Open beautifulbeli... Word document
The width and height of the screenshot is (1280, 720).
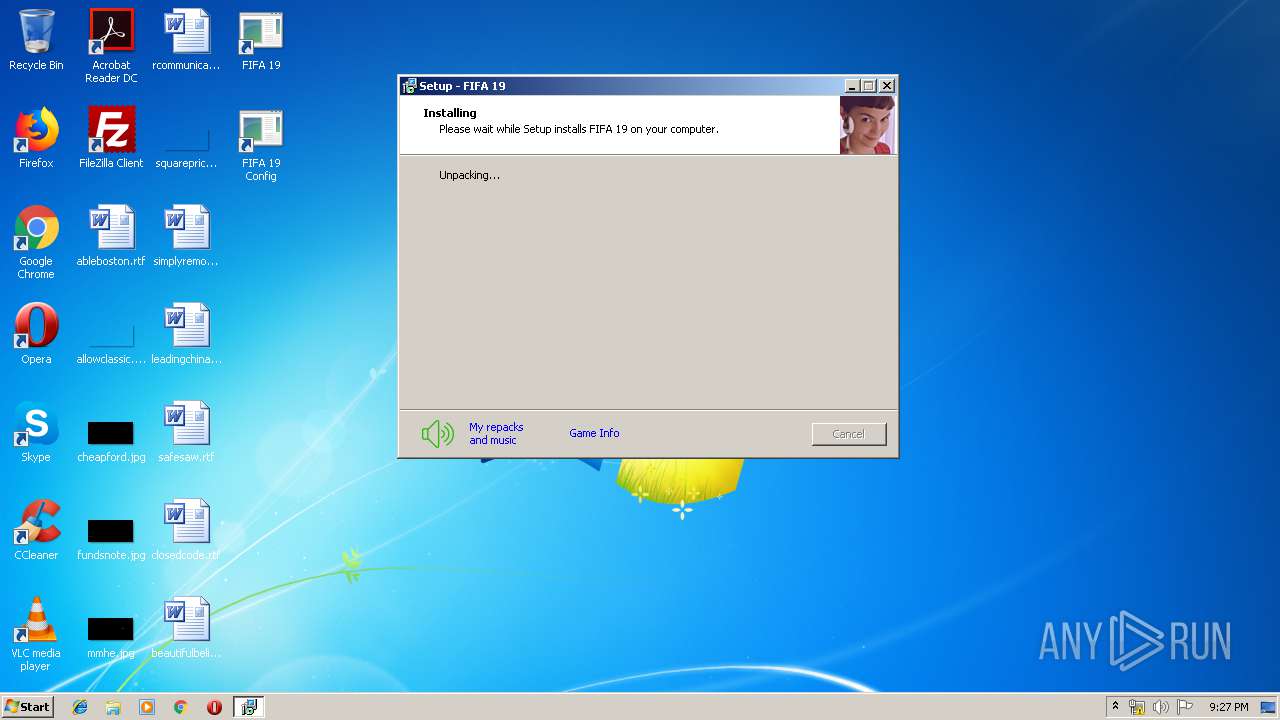point(186,629)
